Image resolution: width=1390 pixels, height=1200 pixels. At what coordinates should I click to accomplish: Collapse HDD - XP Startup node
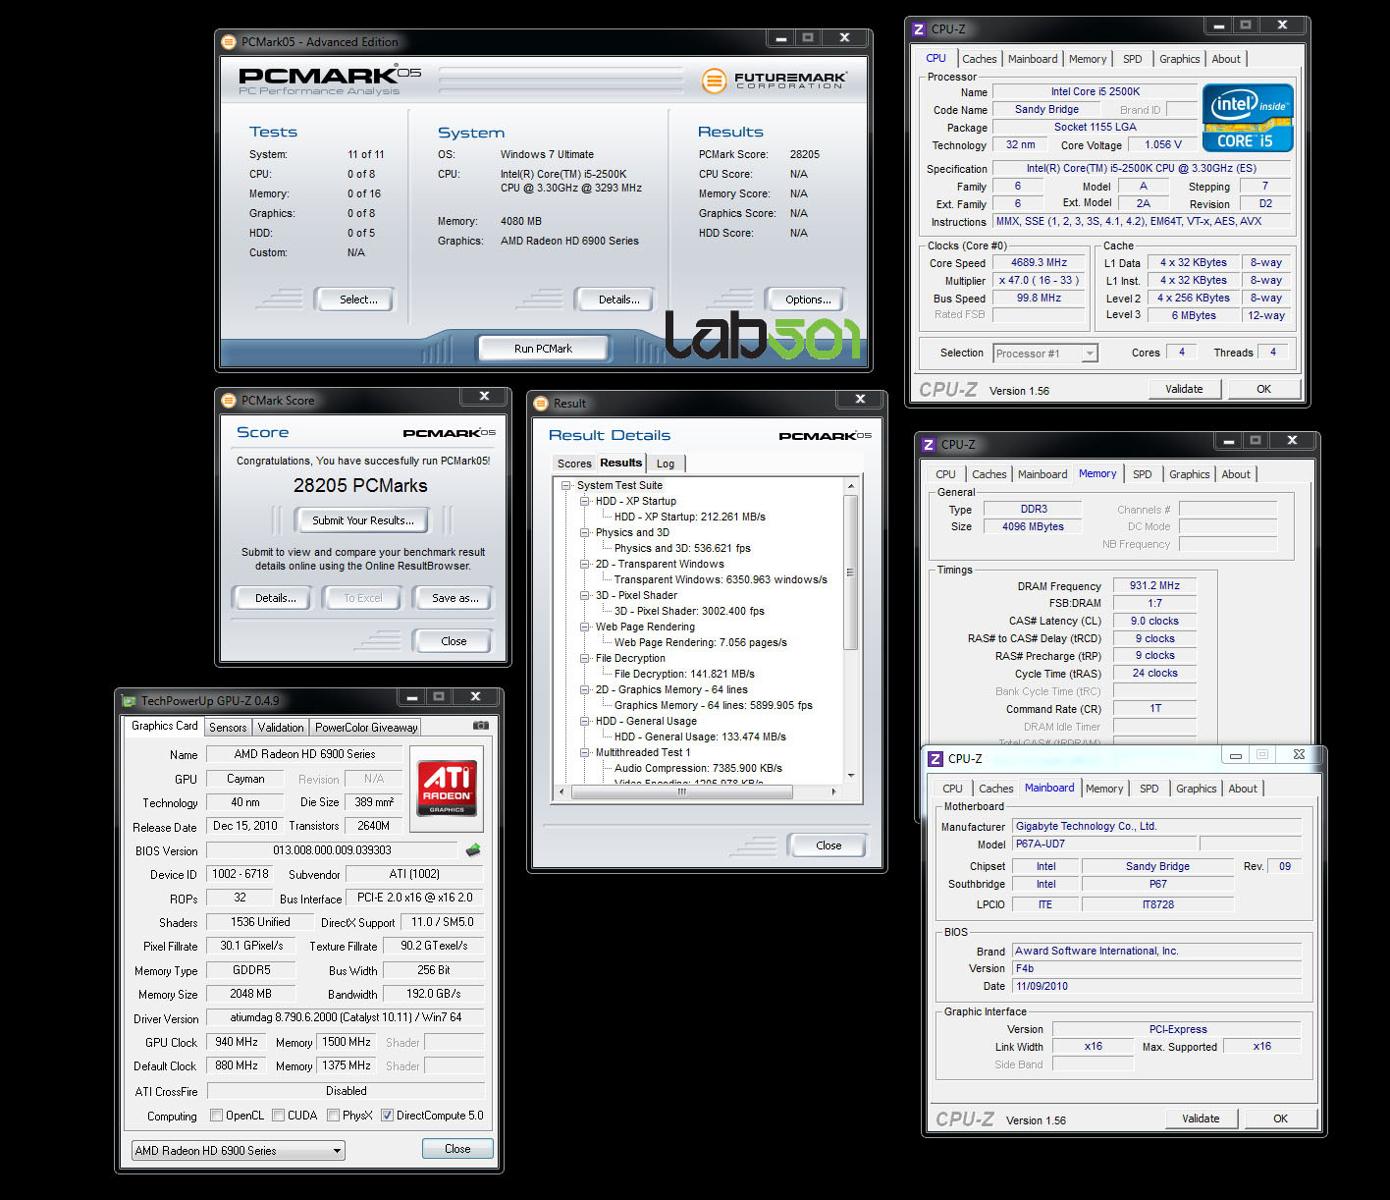point(585,501)
